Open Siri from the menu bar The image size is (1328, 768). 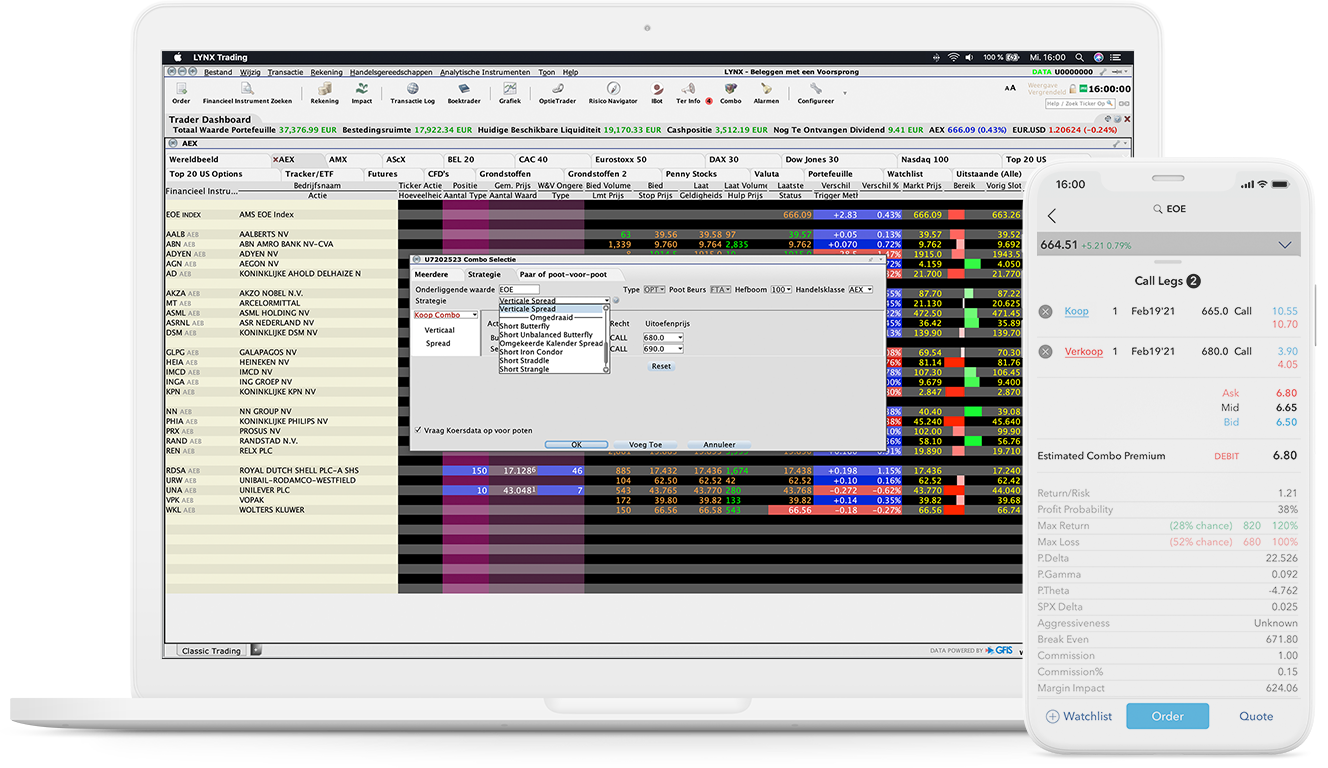1099,58
